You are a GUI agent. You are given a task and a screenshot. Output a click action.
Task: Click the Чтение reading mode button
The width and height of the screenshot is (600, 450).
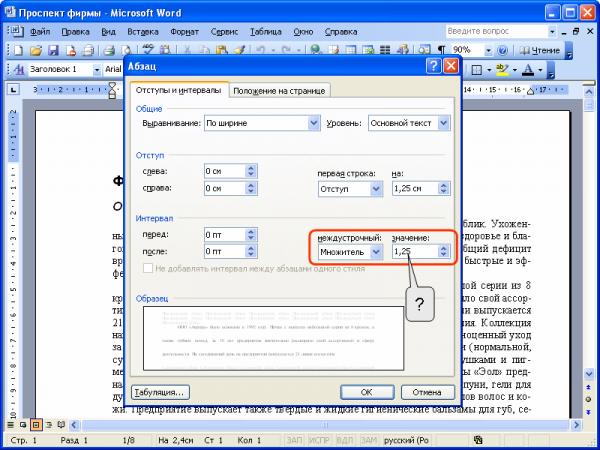[539, 50]
